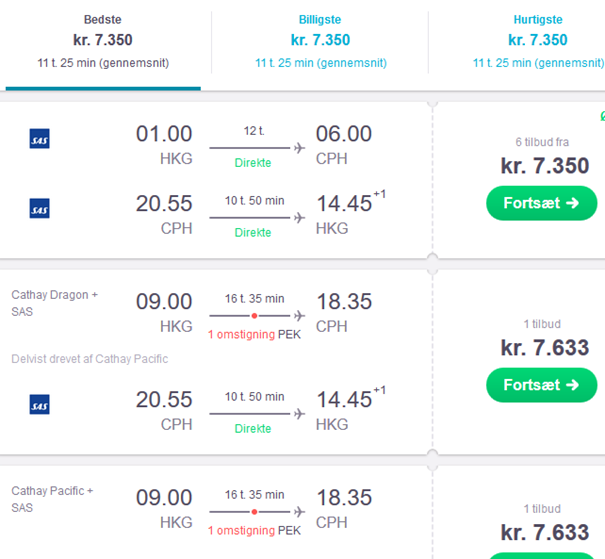Open the 1 omstigning PEK details for Cathay Dragon
Viewport: 605px width, 559px height.
tap(254, 334)
